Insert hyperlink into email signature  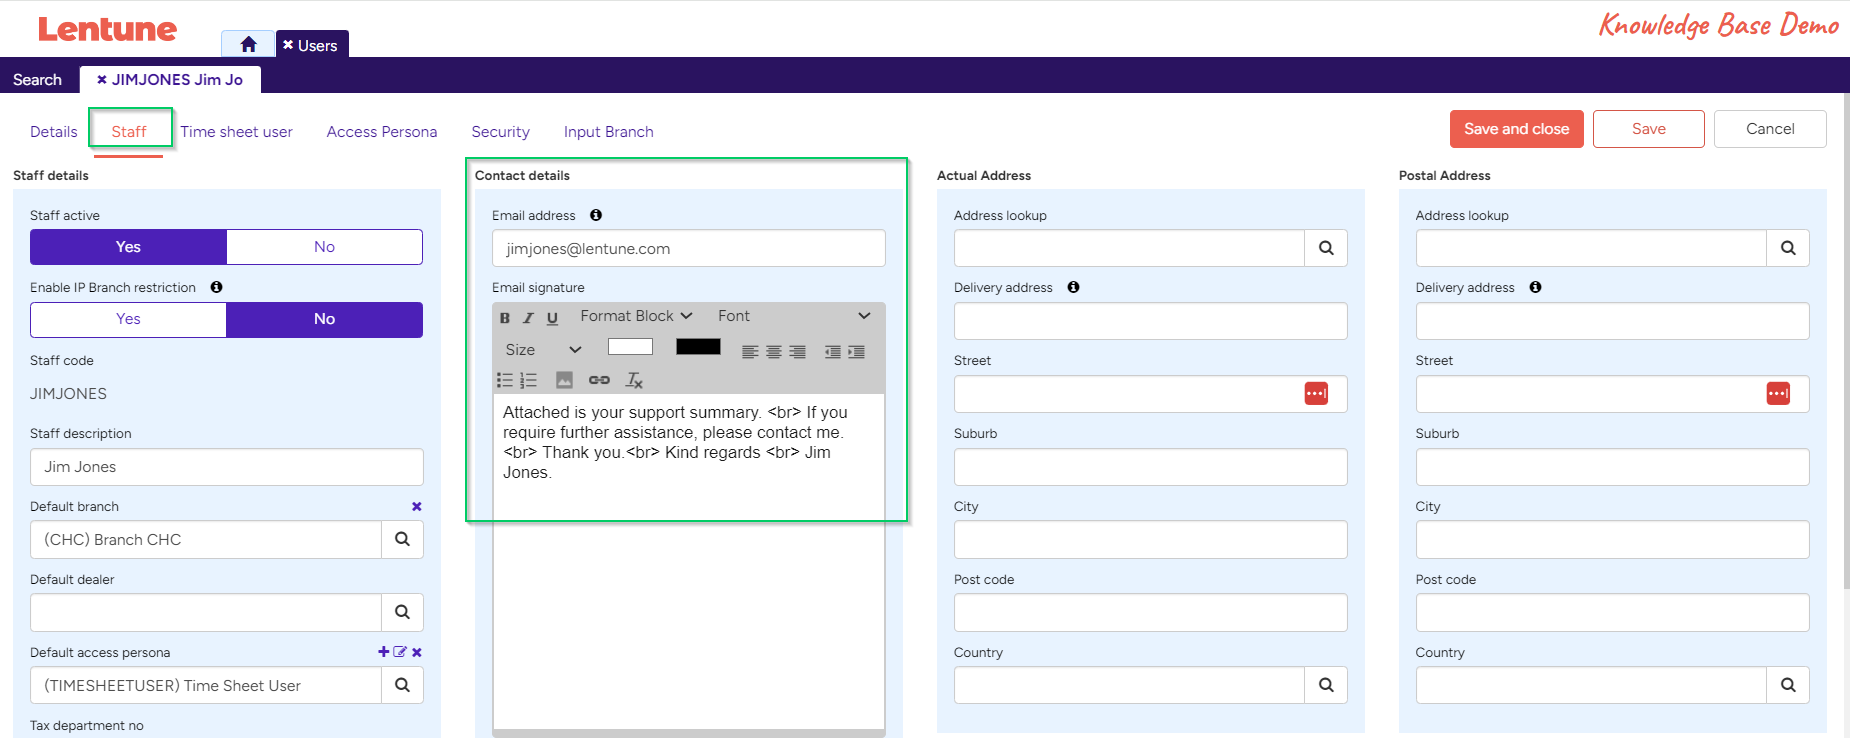click(x=599, y=380)
